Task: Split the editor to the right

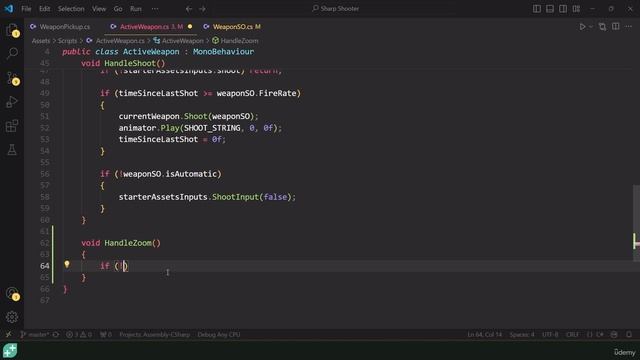Action: click(616, 27)
